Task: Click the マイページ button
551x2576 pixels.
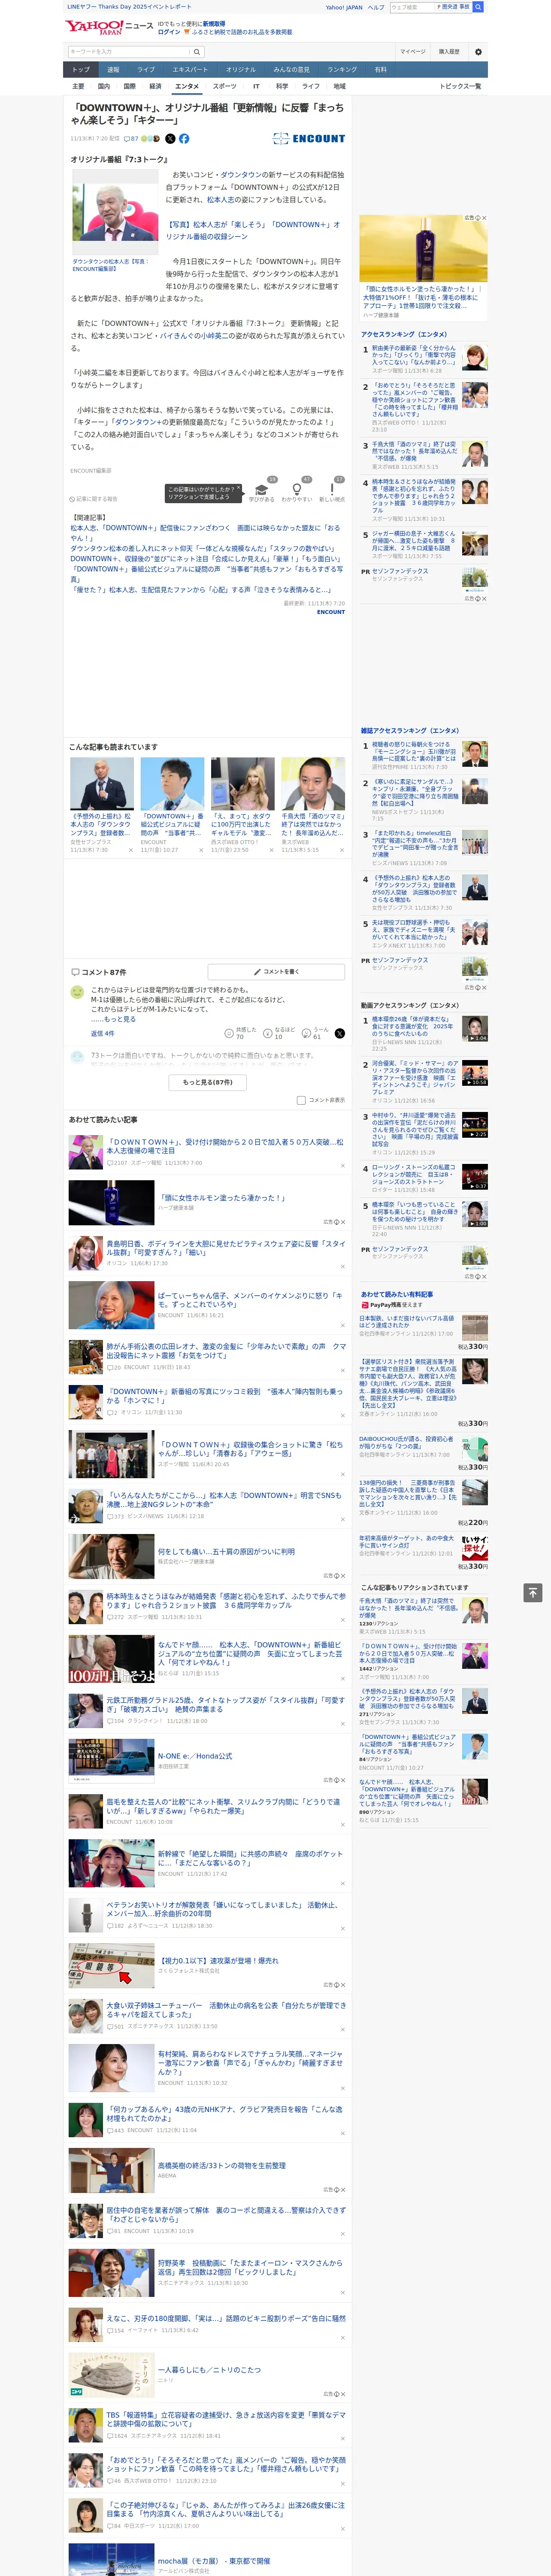Action: click(413, 52)
